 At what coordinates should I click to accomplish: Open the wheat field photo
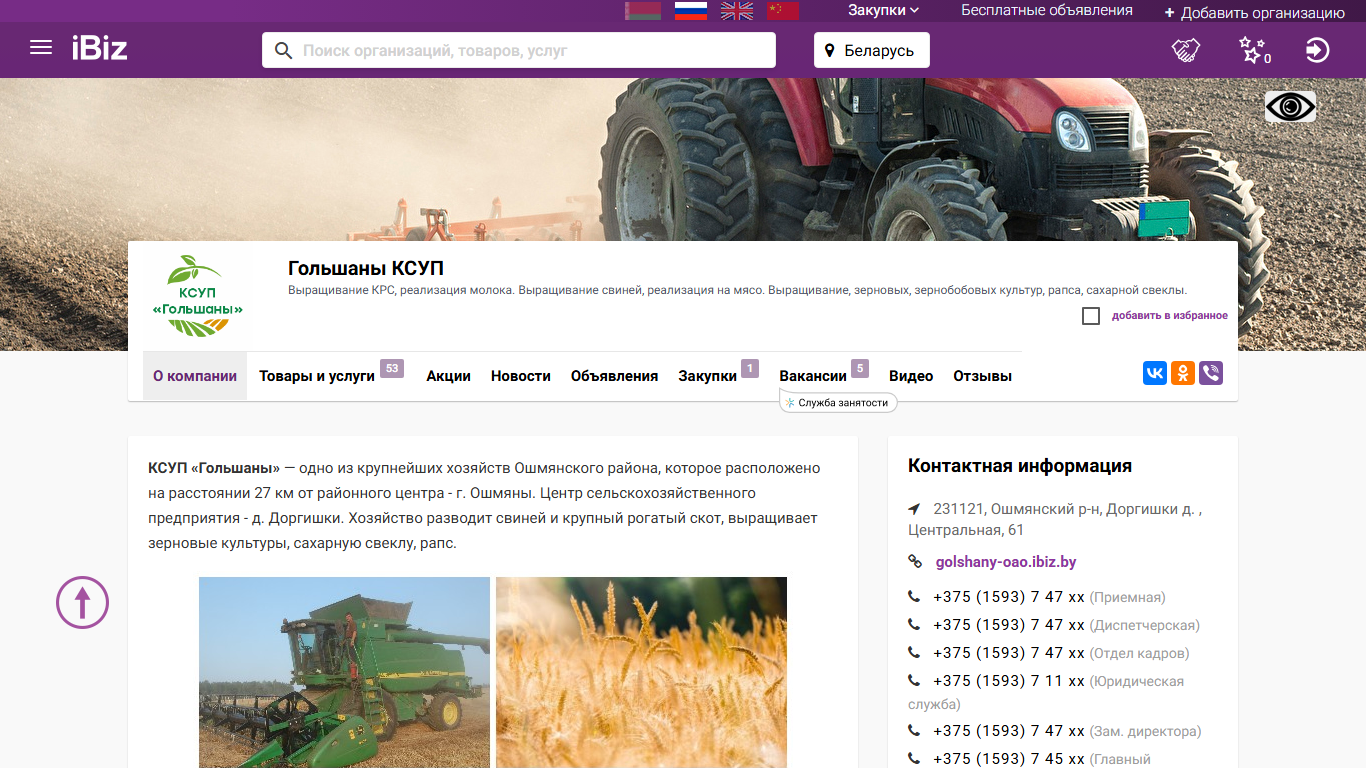[x=641, y=673]
